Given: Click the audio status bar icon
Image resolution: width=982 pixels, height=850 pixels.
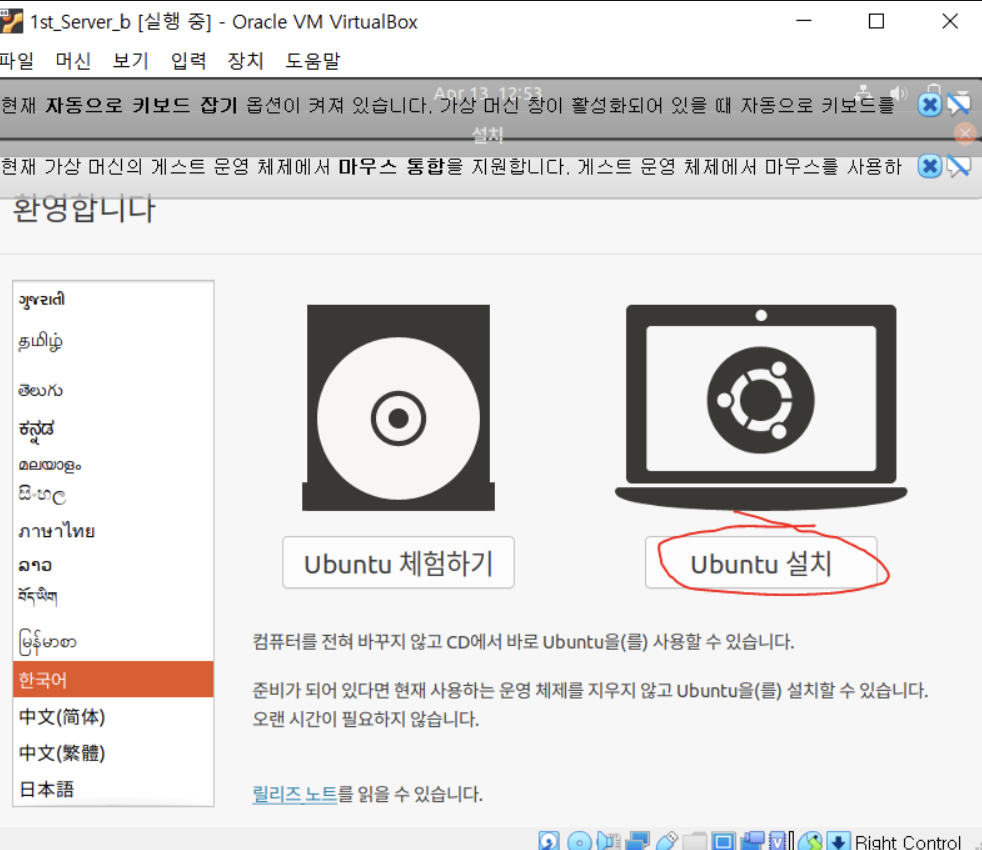Looking at the screenshot, I should coord(608,841).
